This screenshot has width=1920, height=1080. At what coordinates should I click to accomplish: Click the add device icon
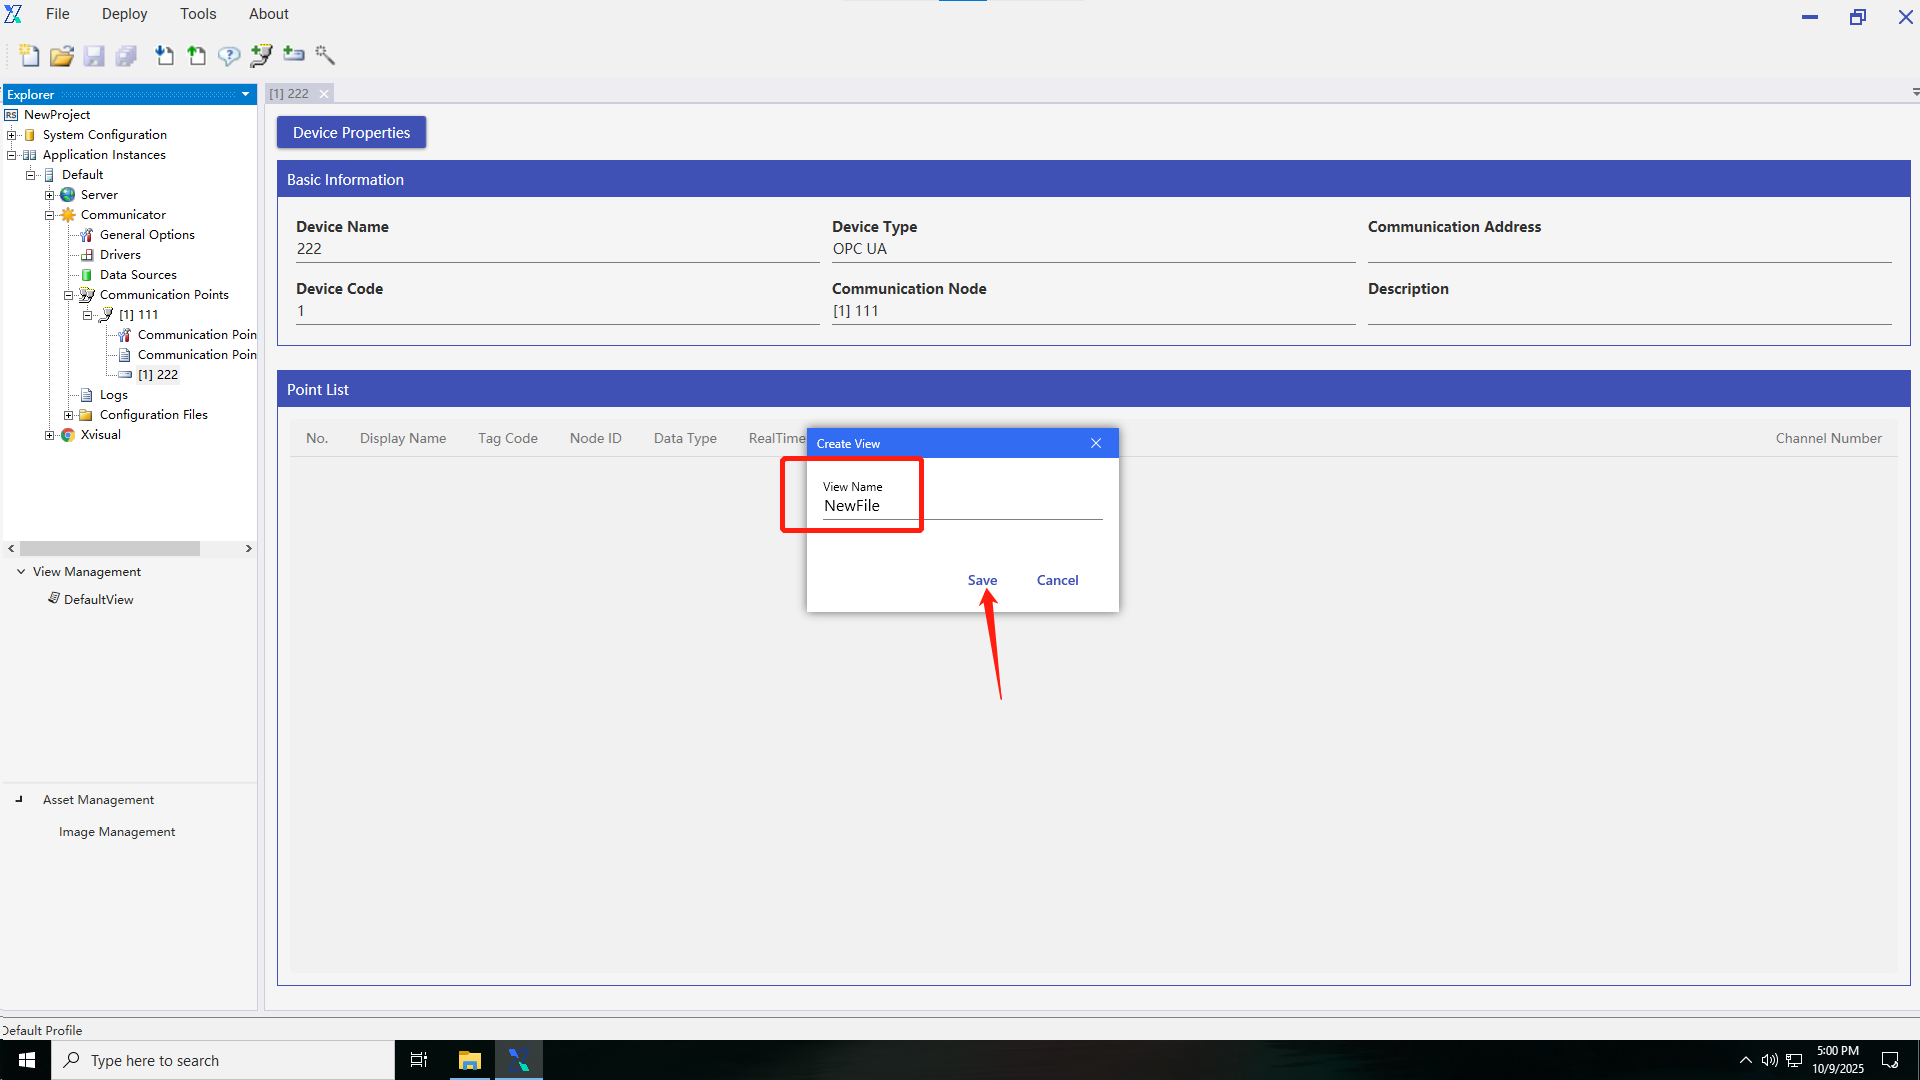[x=293, y=54]
